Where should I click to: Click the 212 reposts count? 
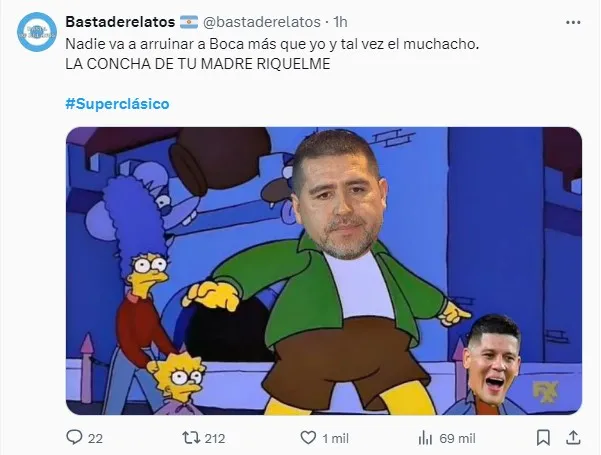[x=215, y=439]
